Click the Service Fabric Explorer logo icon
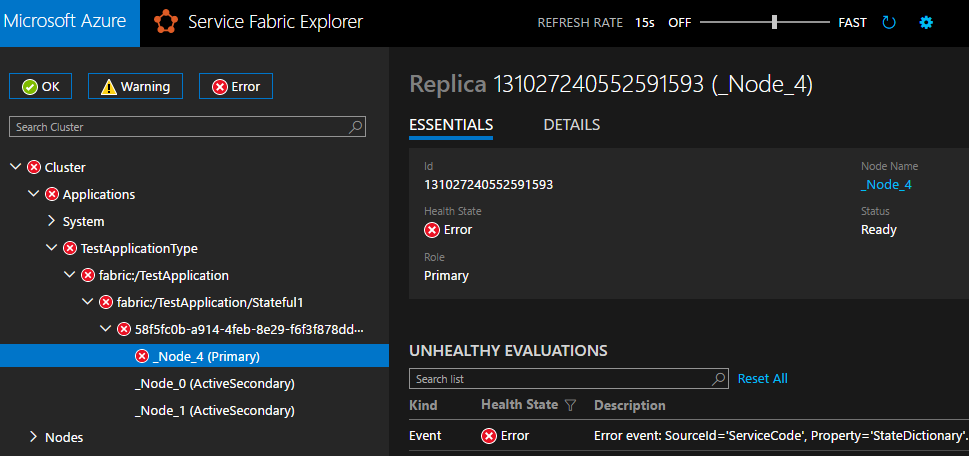The image size is (969, 456). click(166, 22)
